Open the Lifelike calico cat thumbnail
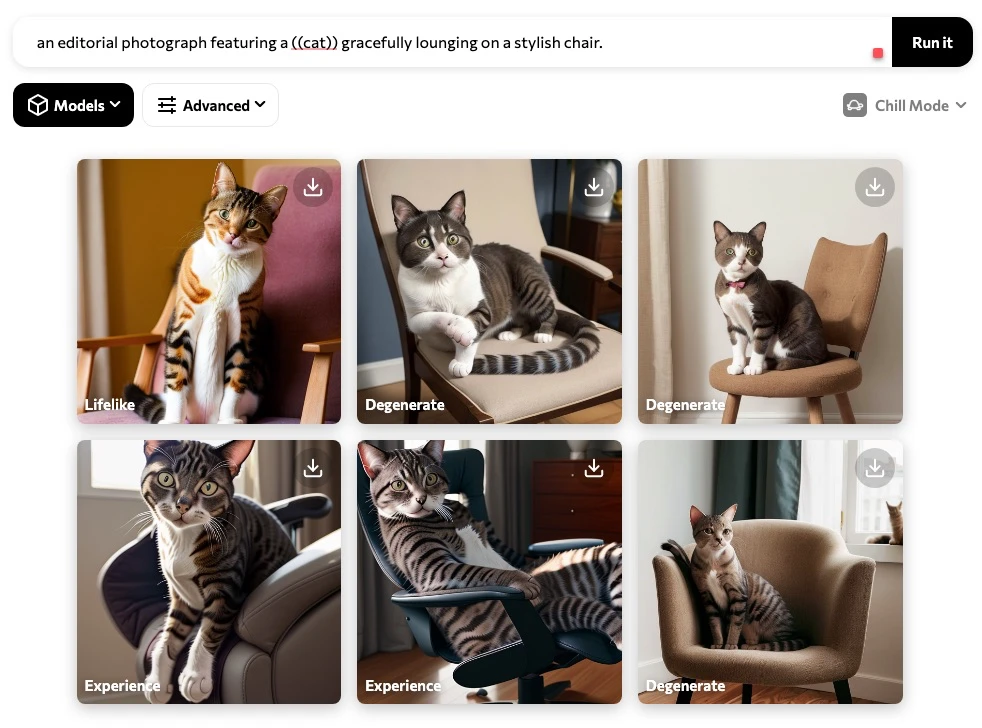The width and height of the screenshot is (982, 728). (209, 291)
